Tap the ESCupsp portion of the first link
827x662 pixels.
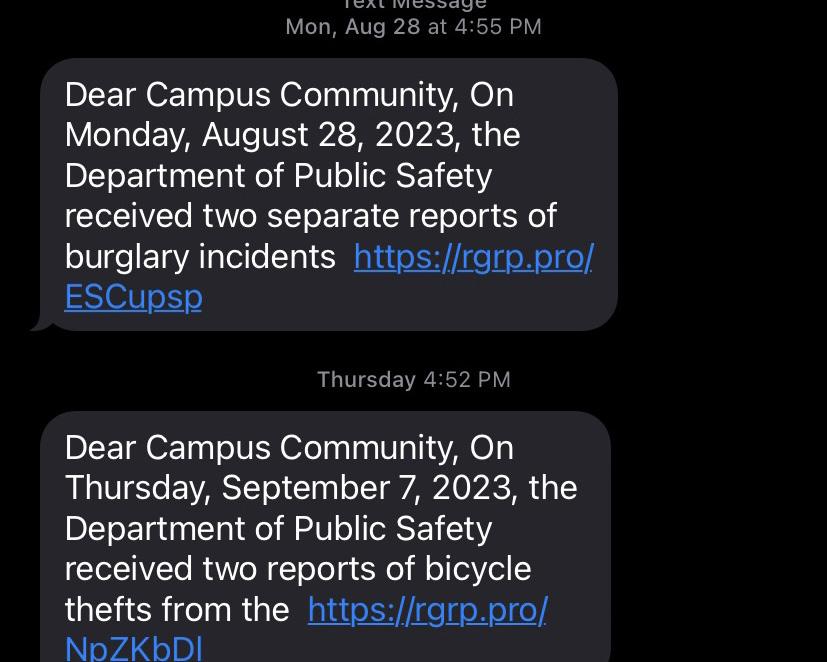(x=133, y=298)
